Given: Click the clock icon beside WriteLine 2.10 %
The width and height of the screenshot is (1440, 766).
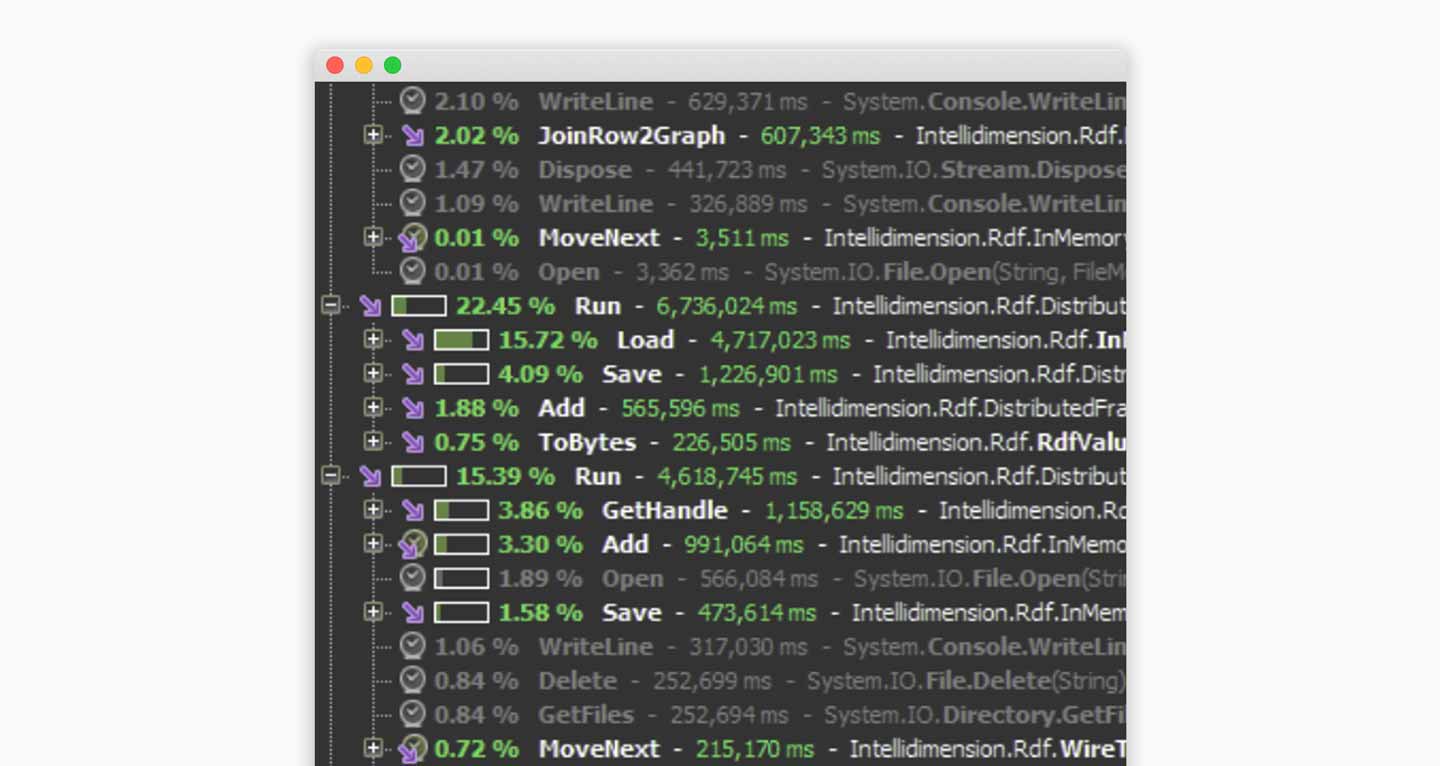Looking at the screenshot, I should 413,101.
